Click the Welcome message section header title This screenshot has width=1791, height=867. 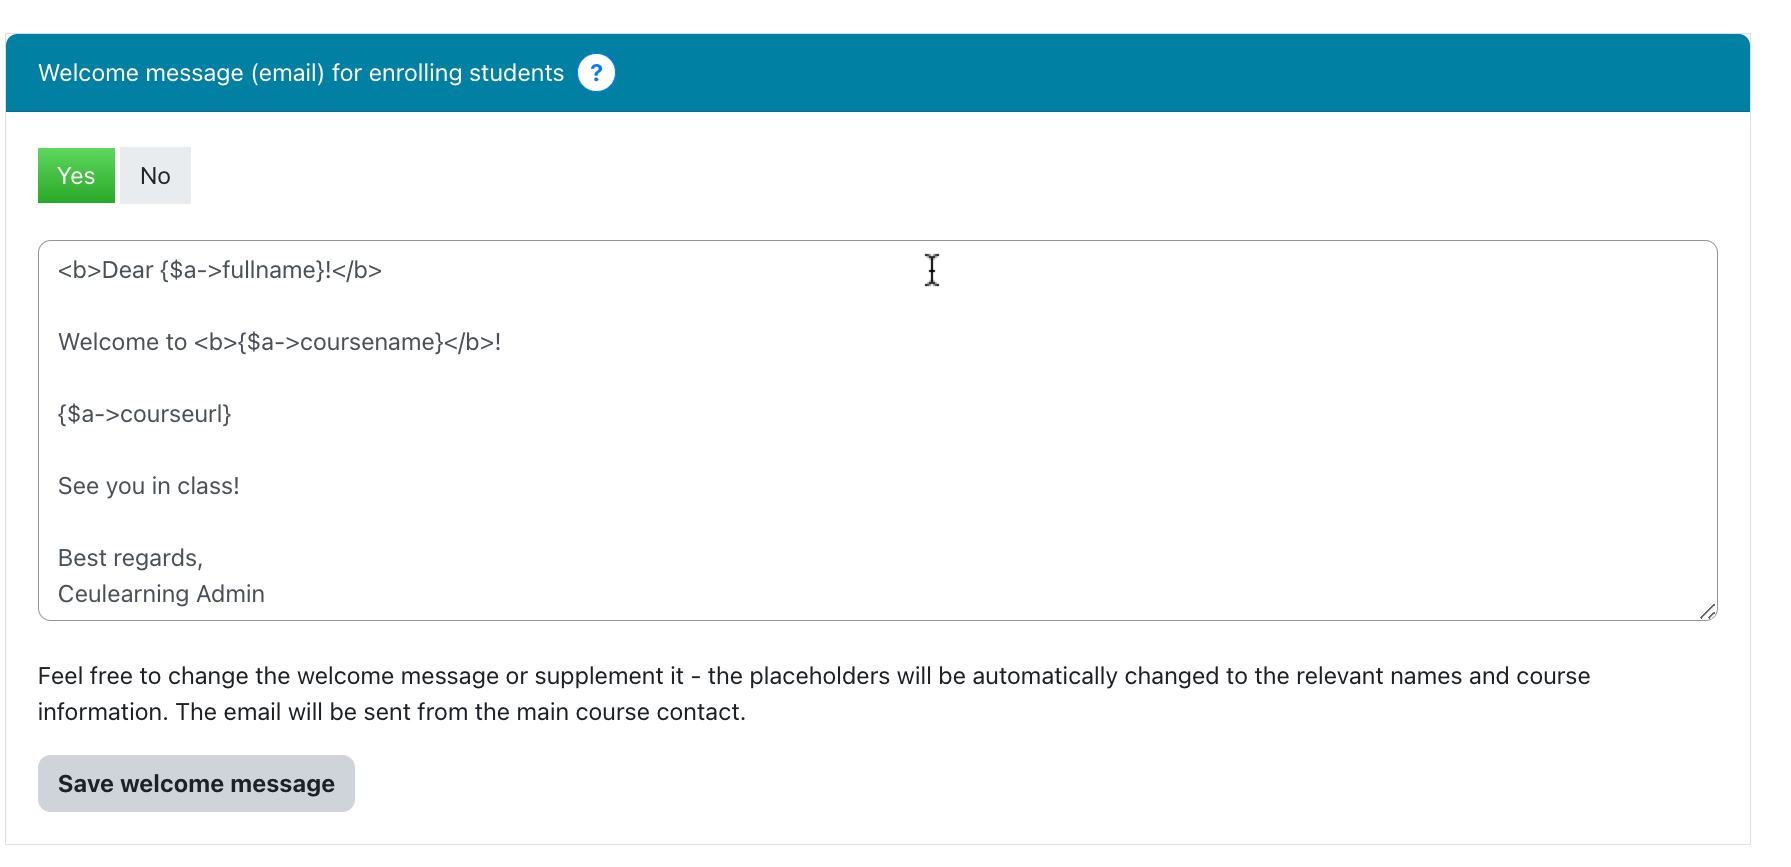[301, 73]
